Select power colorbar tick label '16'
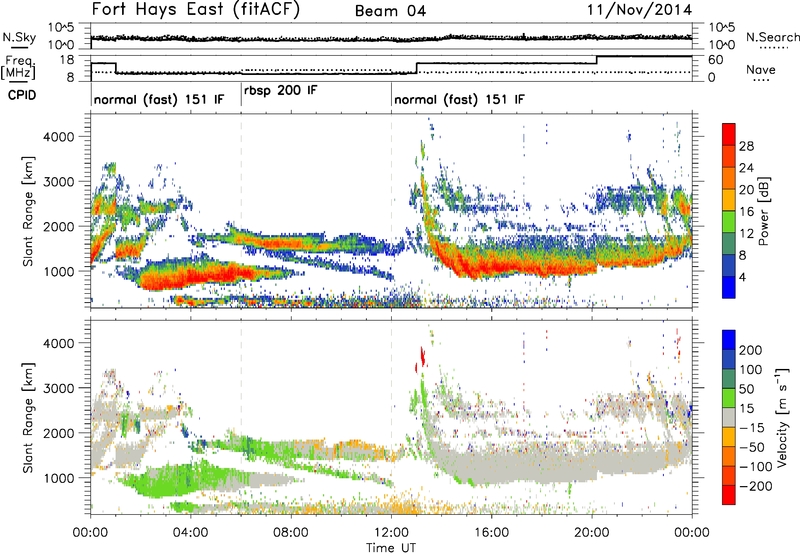Screen dimensions: 800x554 coord(746,212)
